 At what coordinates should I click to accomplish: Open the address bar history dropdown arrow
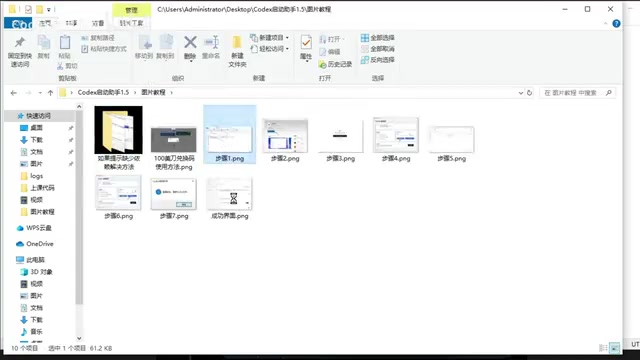pyautogui.click(x=521, y=93)
